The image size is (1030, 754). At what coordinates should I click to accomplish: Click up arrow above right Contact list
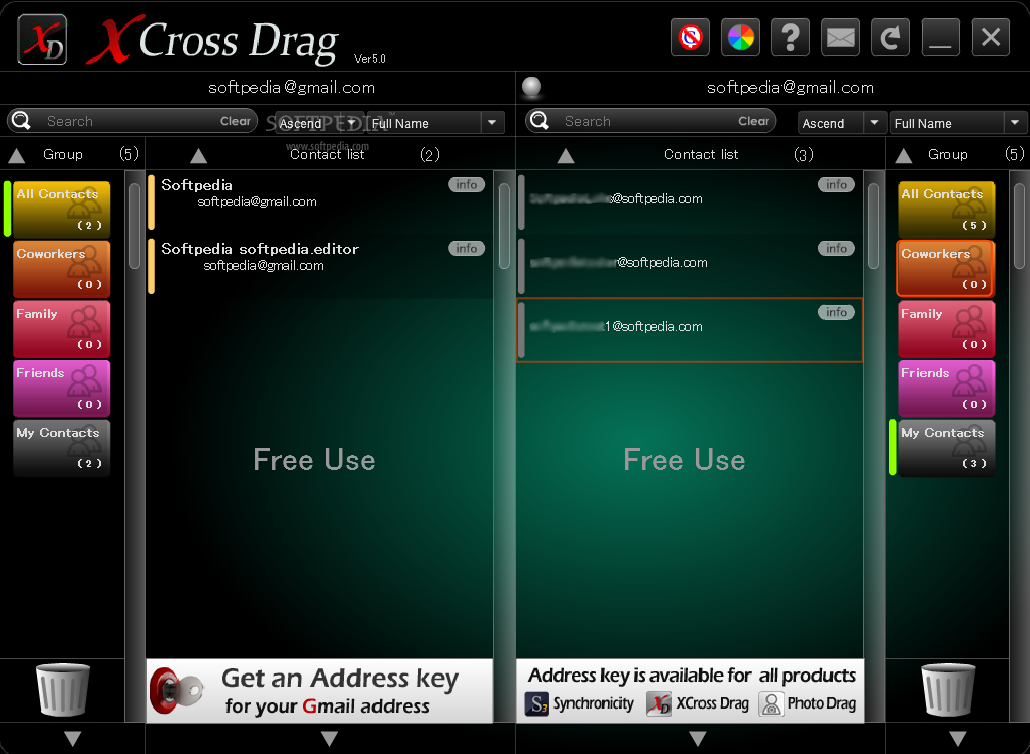(566, 156)
